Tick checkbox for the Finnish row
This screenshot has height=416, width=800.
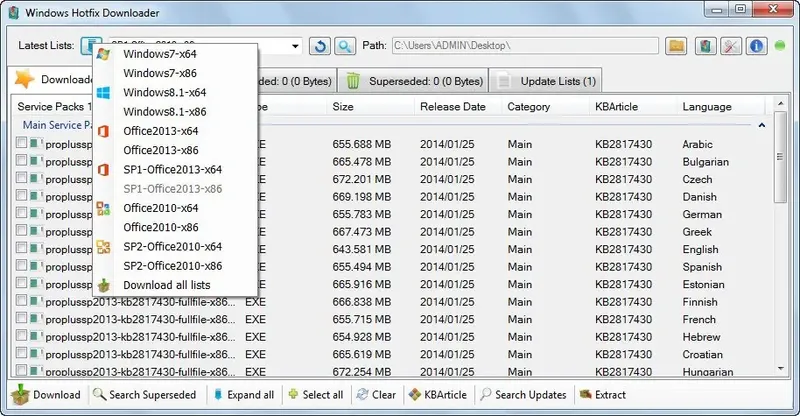(21, 300)
